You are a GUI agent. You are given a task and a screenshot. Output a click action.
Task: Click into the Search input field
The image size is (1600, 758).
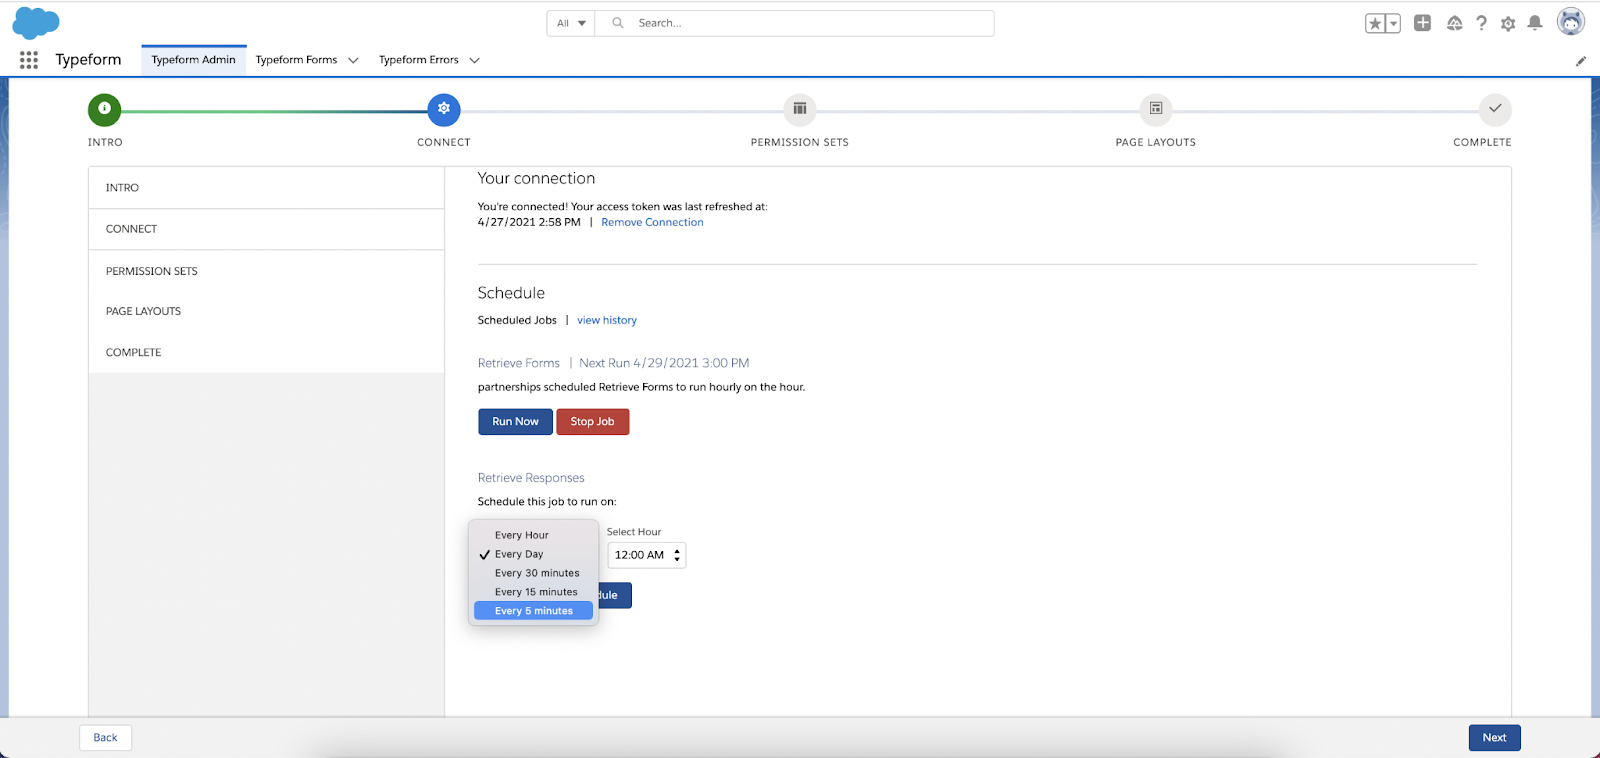point(795,23)
